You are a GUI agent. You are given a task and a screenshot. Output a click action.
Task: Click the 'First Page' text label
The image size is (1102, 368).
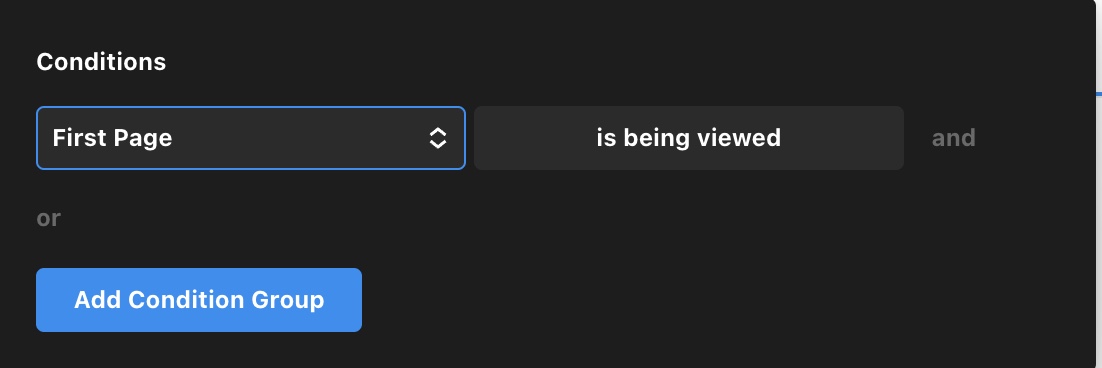pyautogui.click(x=112, y=138)
